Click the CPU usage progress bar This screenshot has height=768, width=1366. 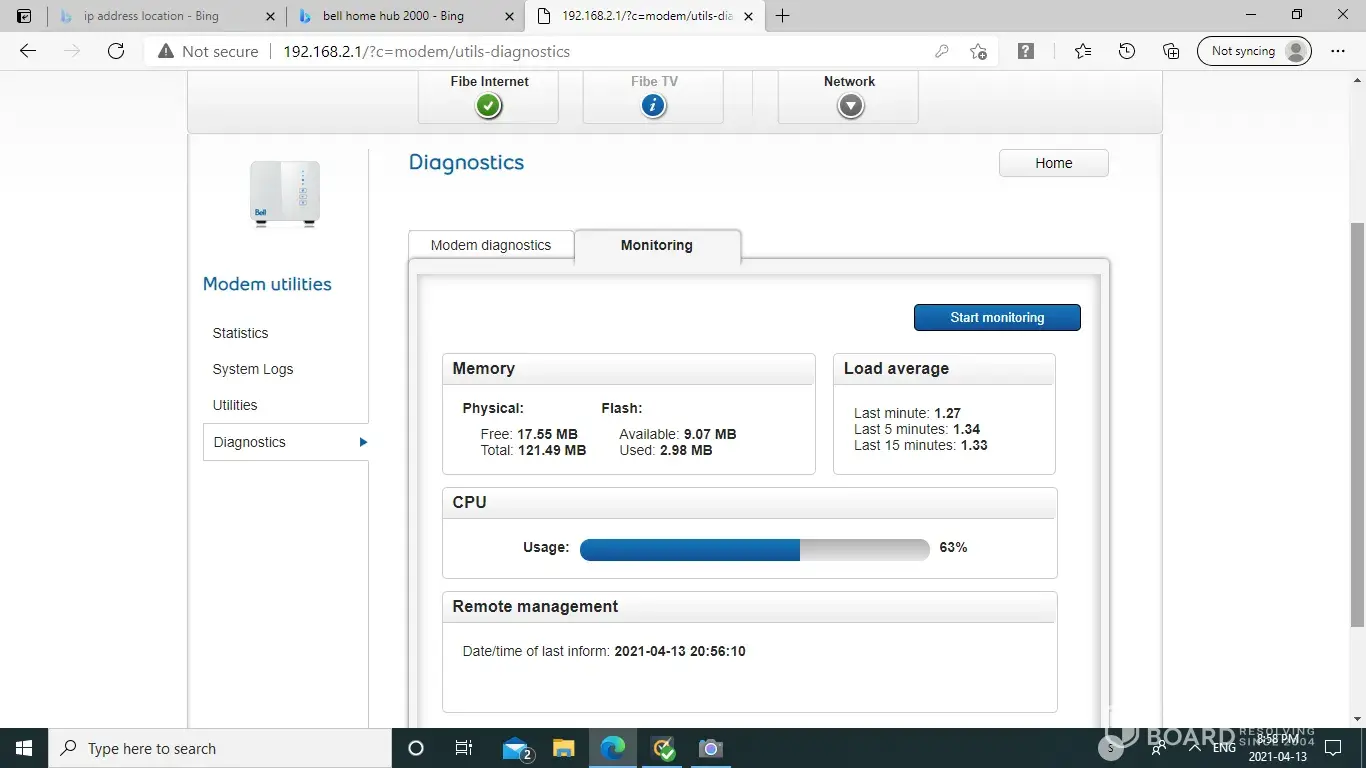[754, 549]
